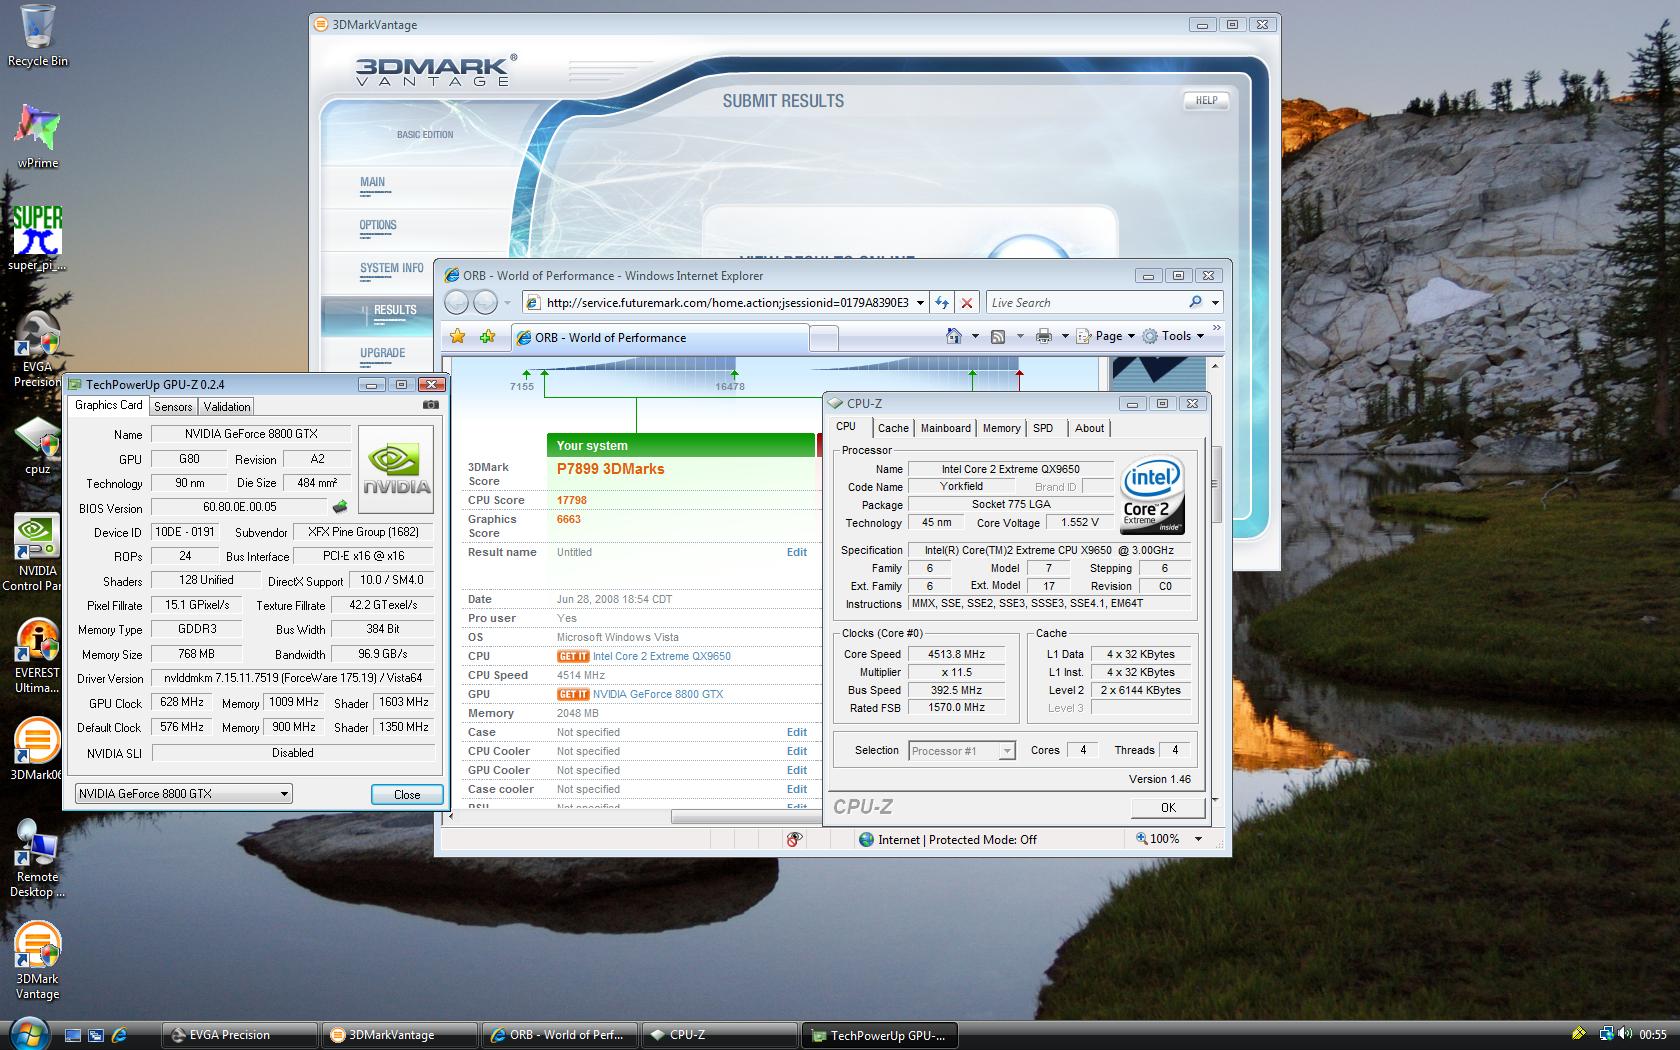Click the red stop loading button in IE
This screenshot has height=1050, width=1680.
pyautogui.click(x=966, y=302)
